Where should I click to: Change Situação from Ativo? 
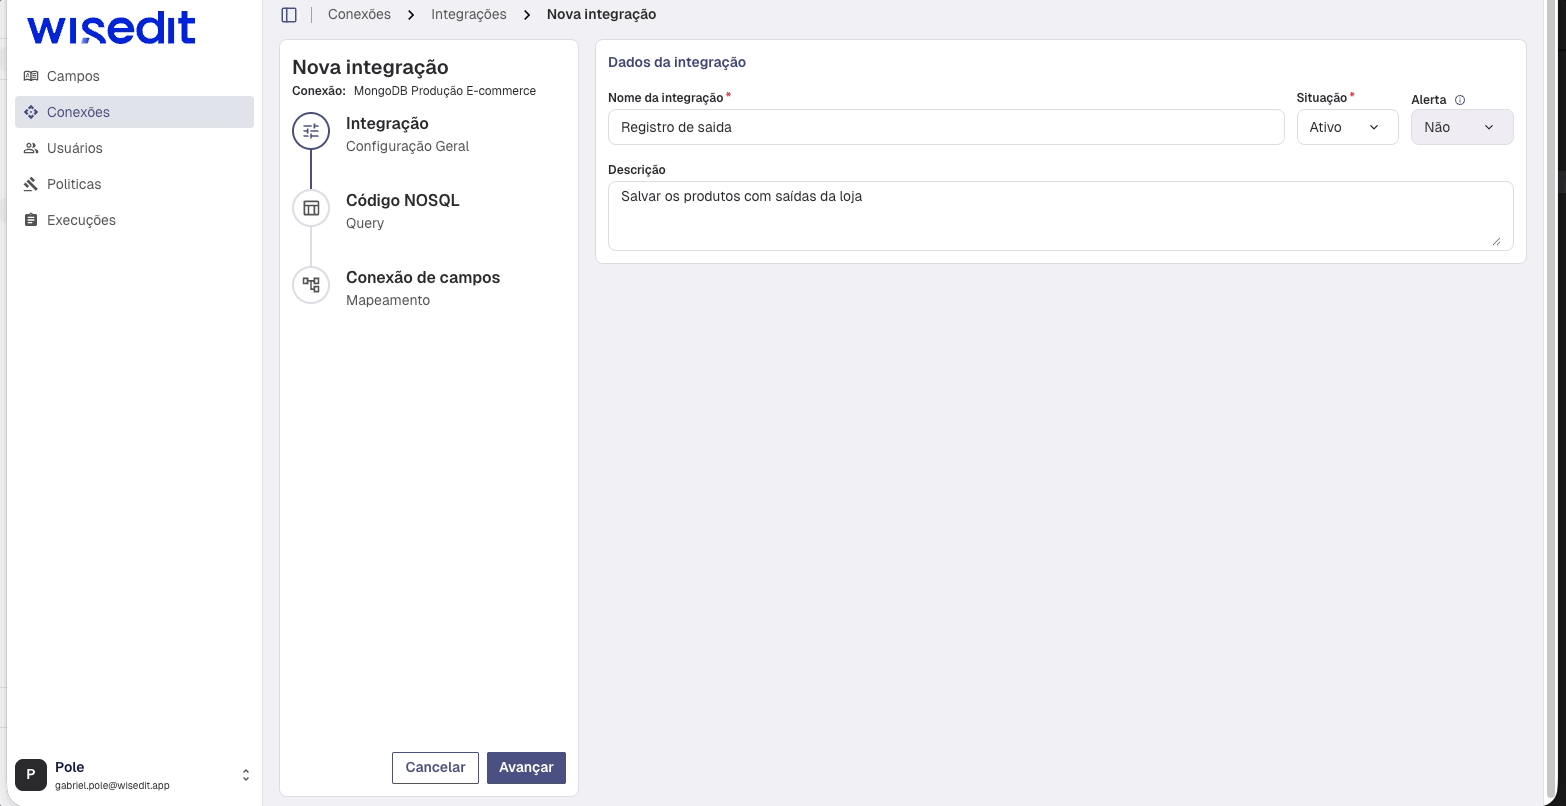tap(1347, 127)
